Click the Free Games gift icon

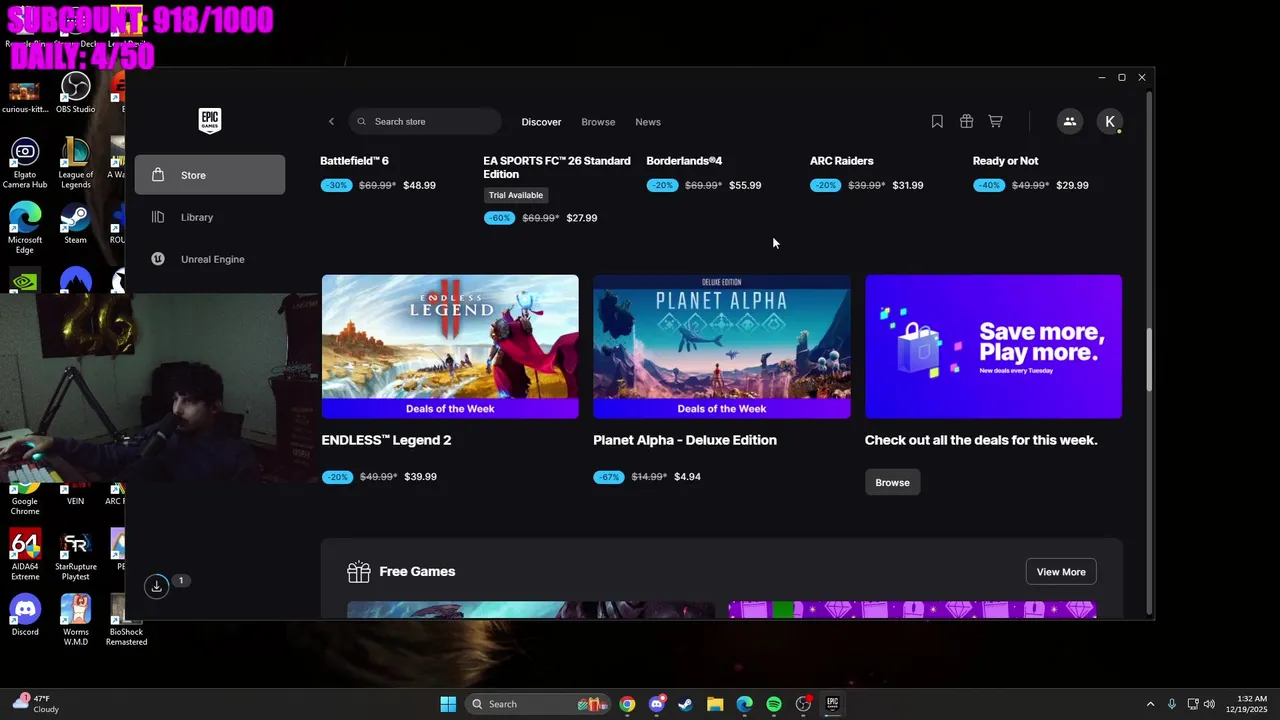coord(358,571)
